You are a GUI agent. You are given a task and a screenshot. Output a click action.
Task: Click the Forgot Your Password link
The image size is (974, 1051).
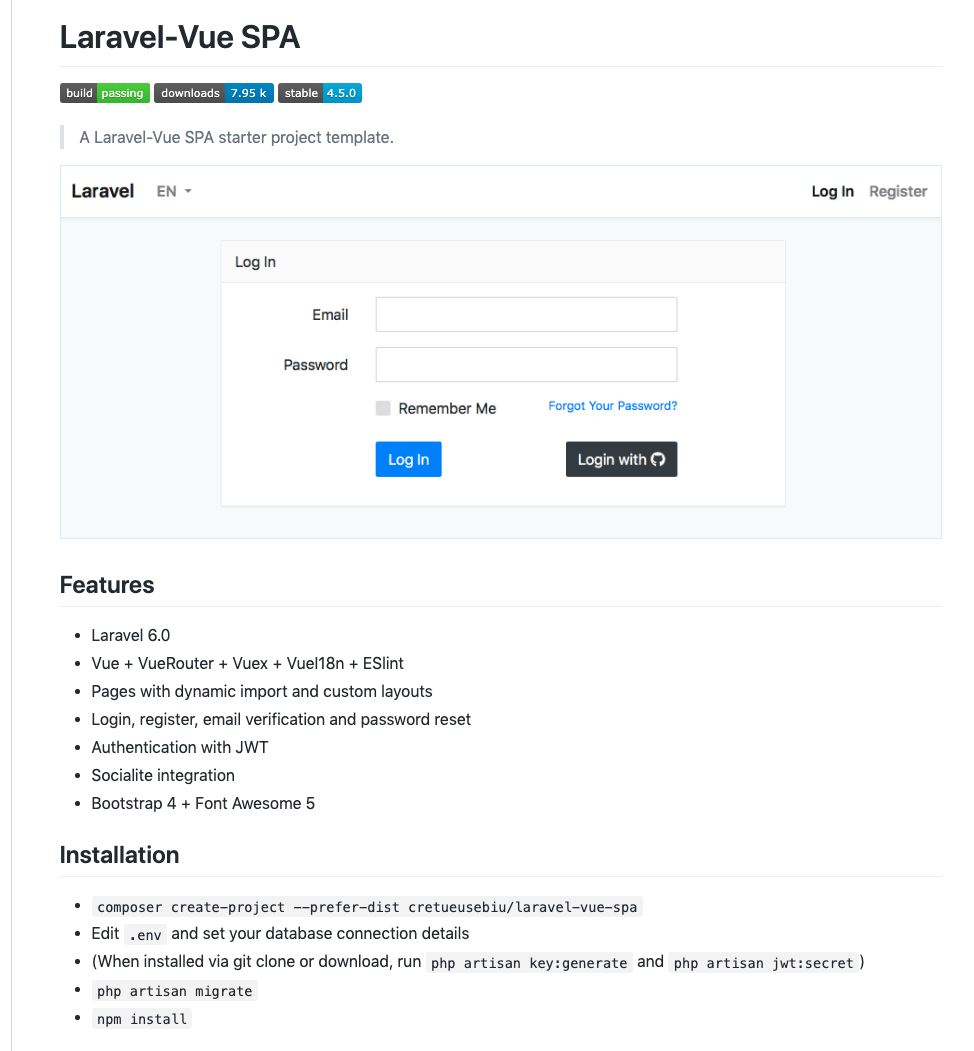(x=613, y=406)
